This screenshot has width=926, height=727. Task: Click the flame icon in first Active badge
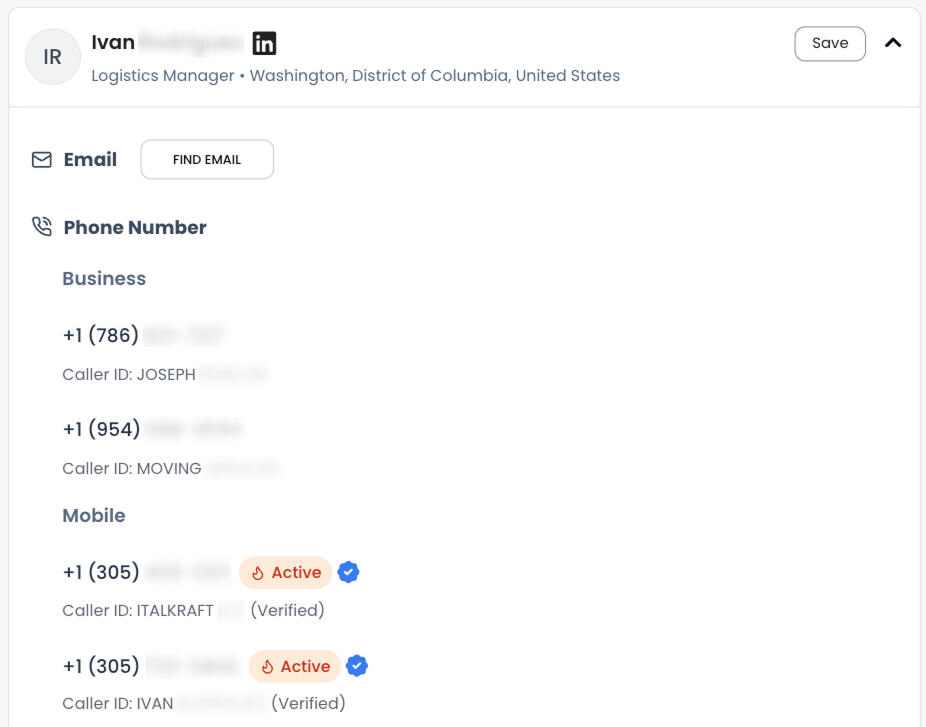coord(258,573)
